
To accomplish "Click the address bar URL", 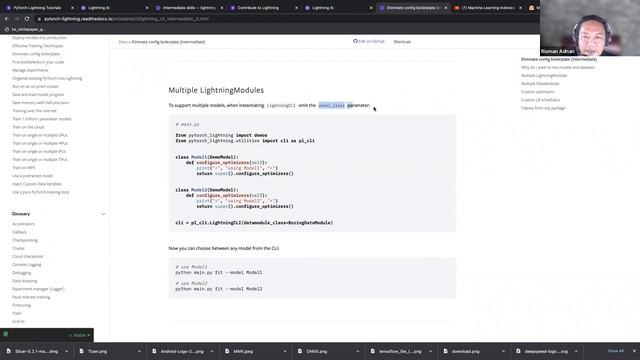I will [x=127, y=19].
